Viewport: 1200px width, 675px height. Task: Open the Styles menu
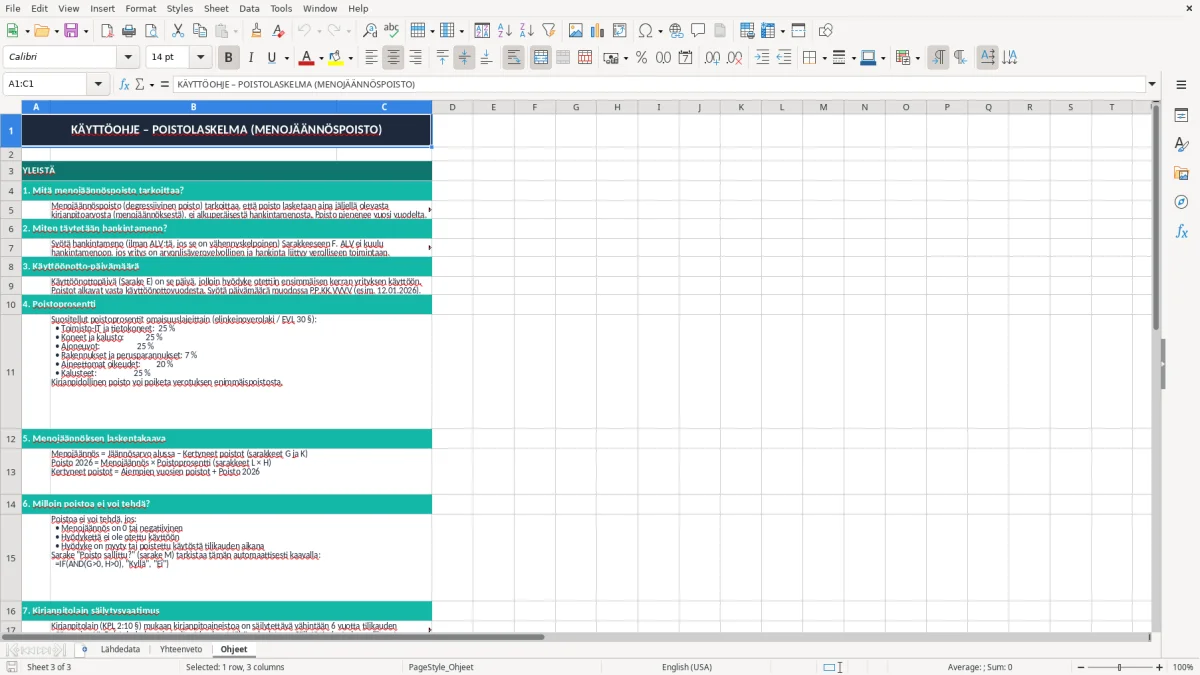180,8
